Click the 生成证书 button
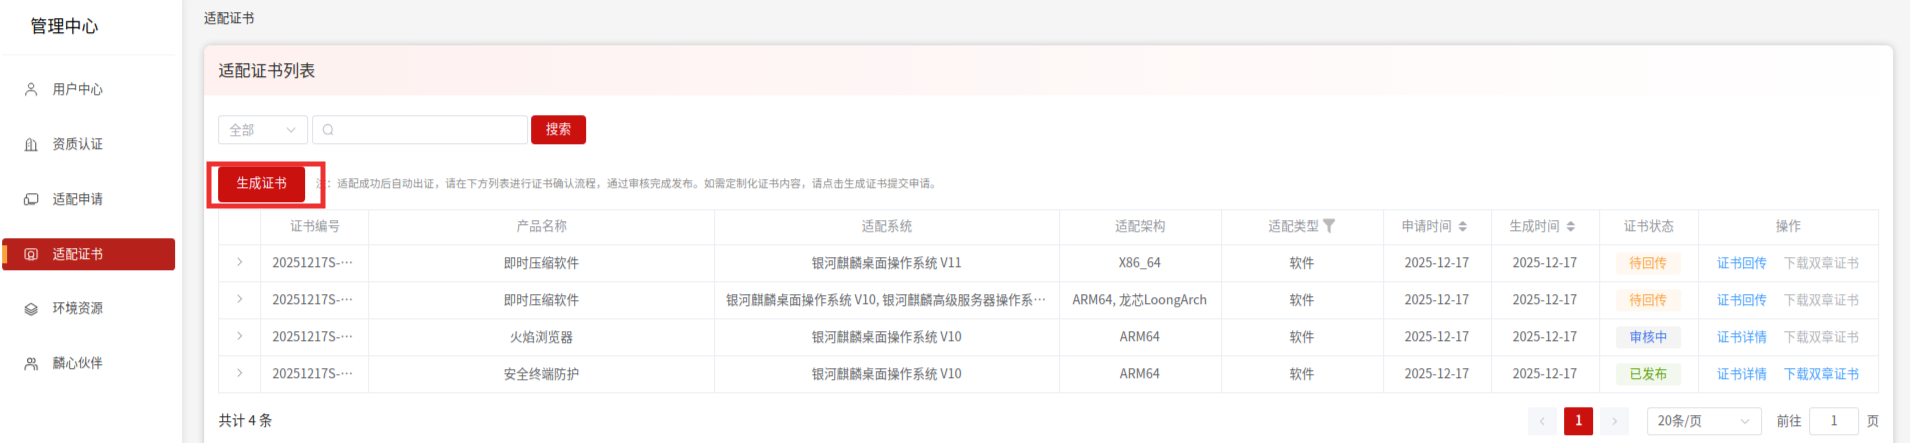The height and width of the screenshot is (443, 1910). coord(262,183)
